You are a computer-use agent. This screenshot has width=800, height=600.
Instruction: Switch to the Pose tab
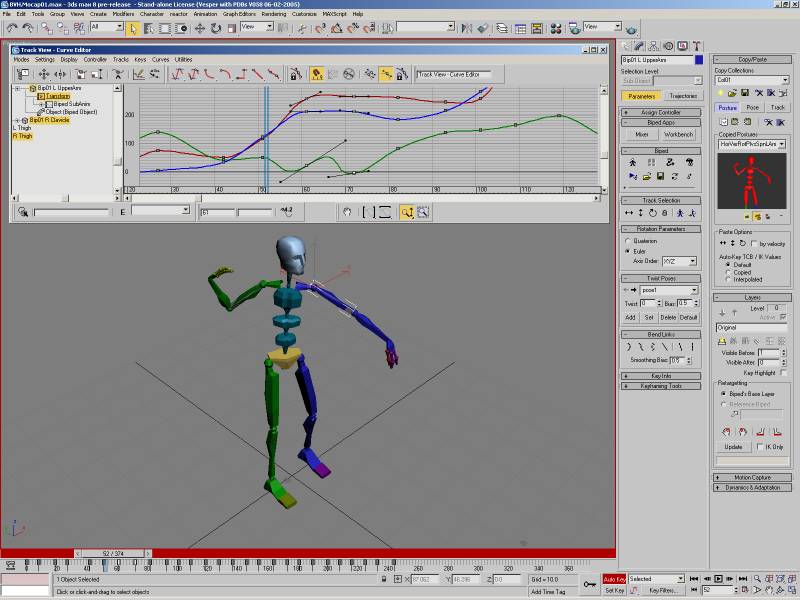coord(752,107)
